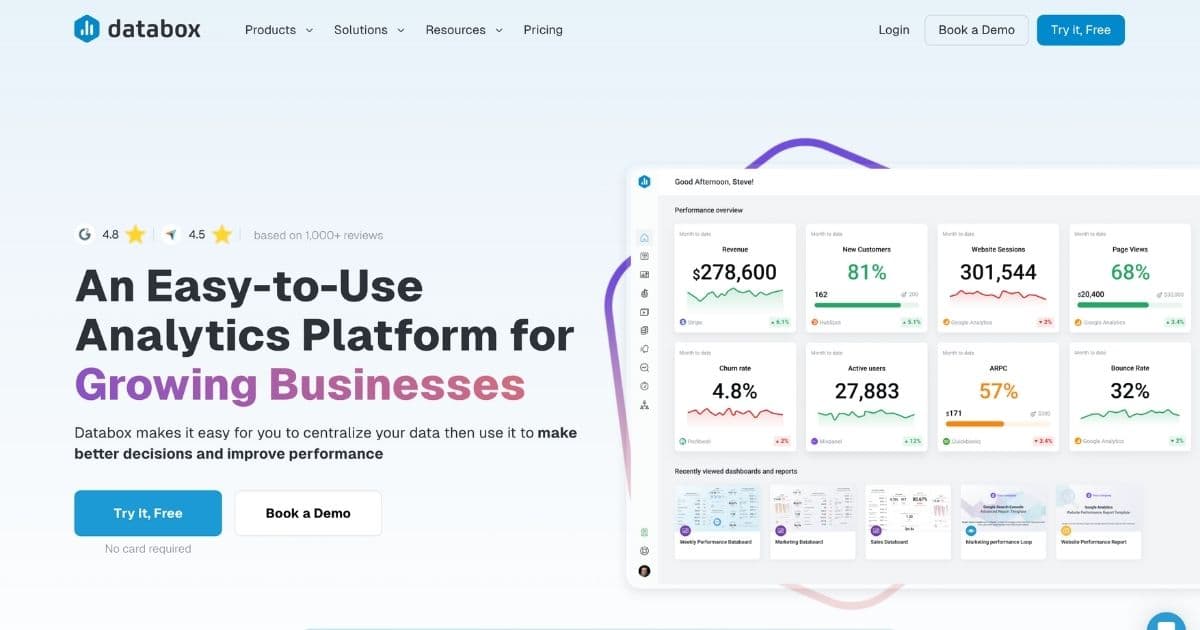Select the play-button icon in dashboard sidebar
Viewport: 1200px width, 630px height.
coord(644,312)
